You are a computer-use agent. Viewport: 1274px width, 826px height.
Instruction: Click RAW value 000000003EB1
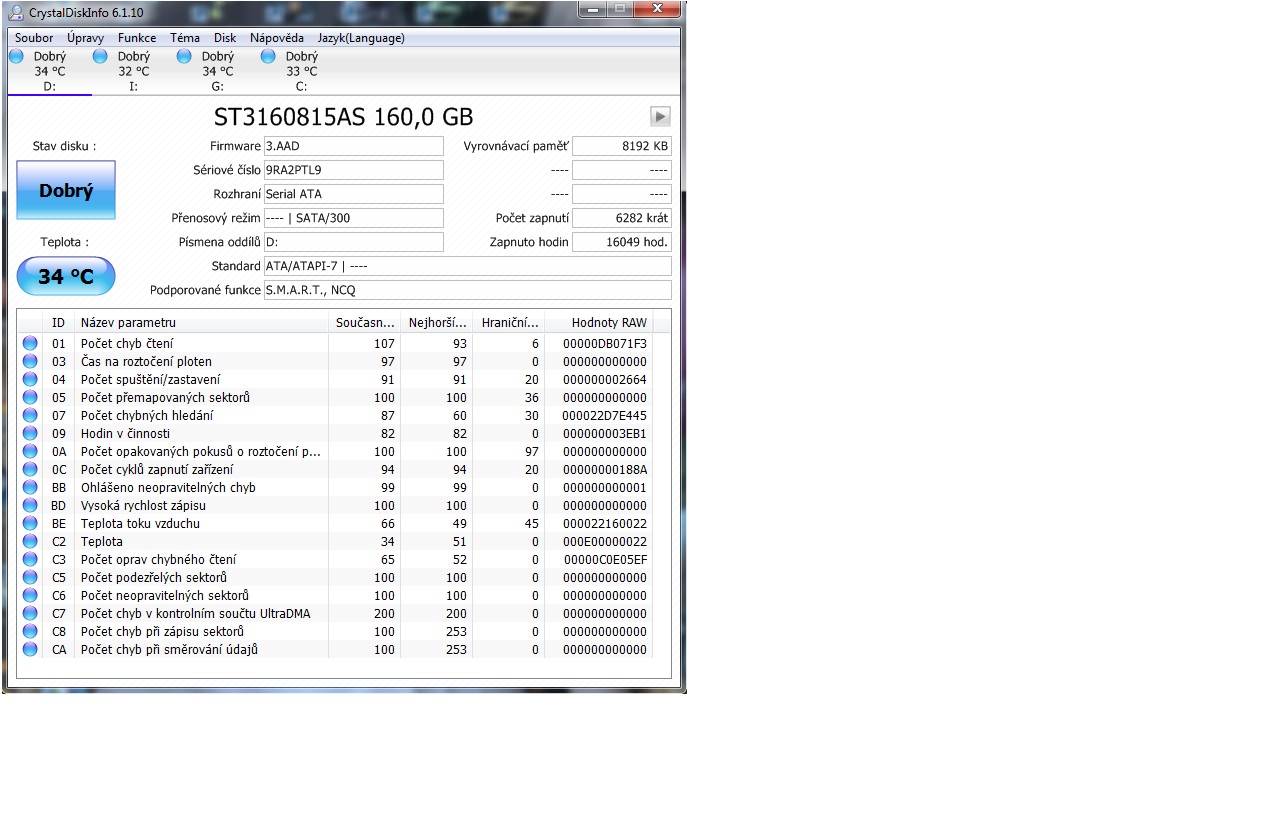[604, 433]
